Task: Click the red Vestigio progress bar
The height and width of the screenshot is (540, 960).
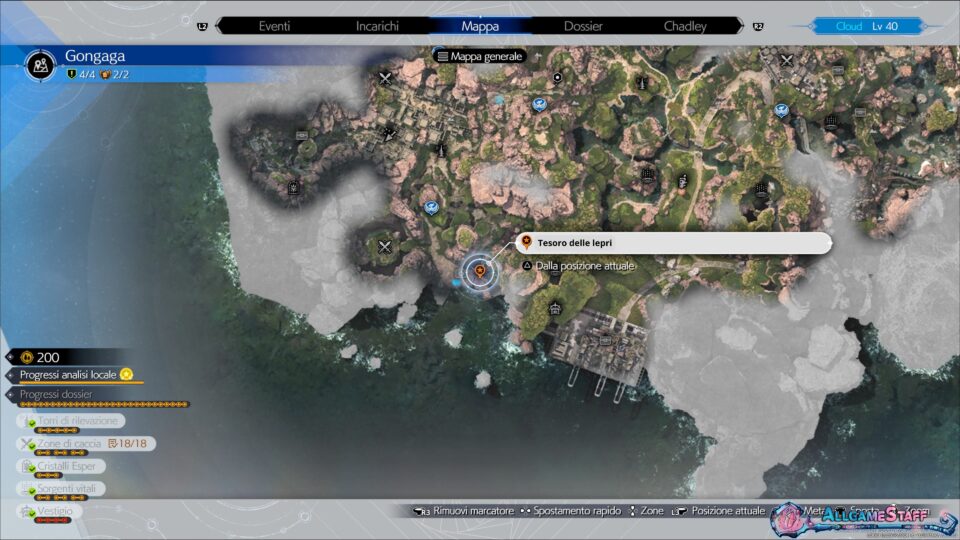Action: coord(53,520)
